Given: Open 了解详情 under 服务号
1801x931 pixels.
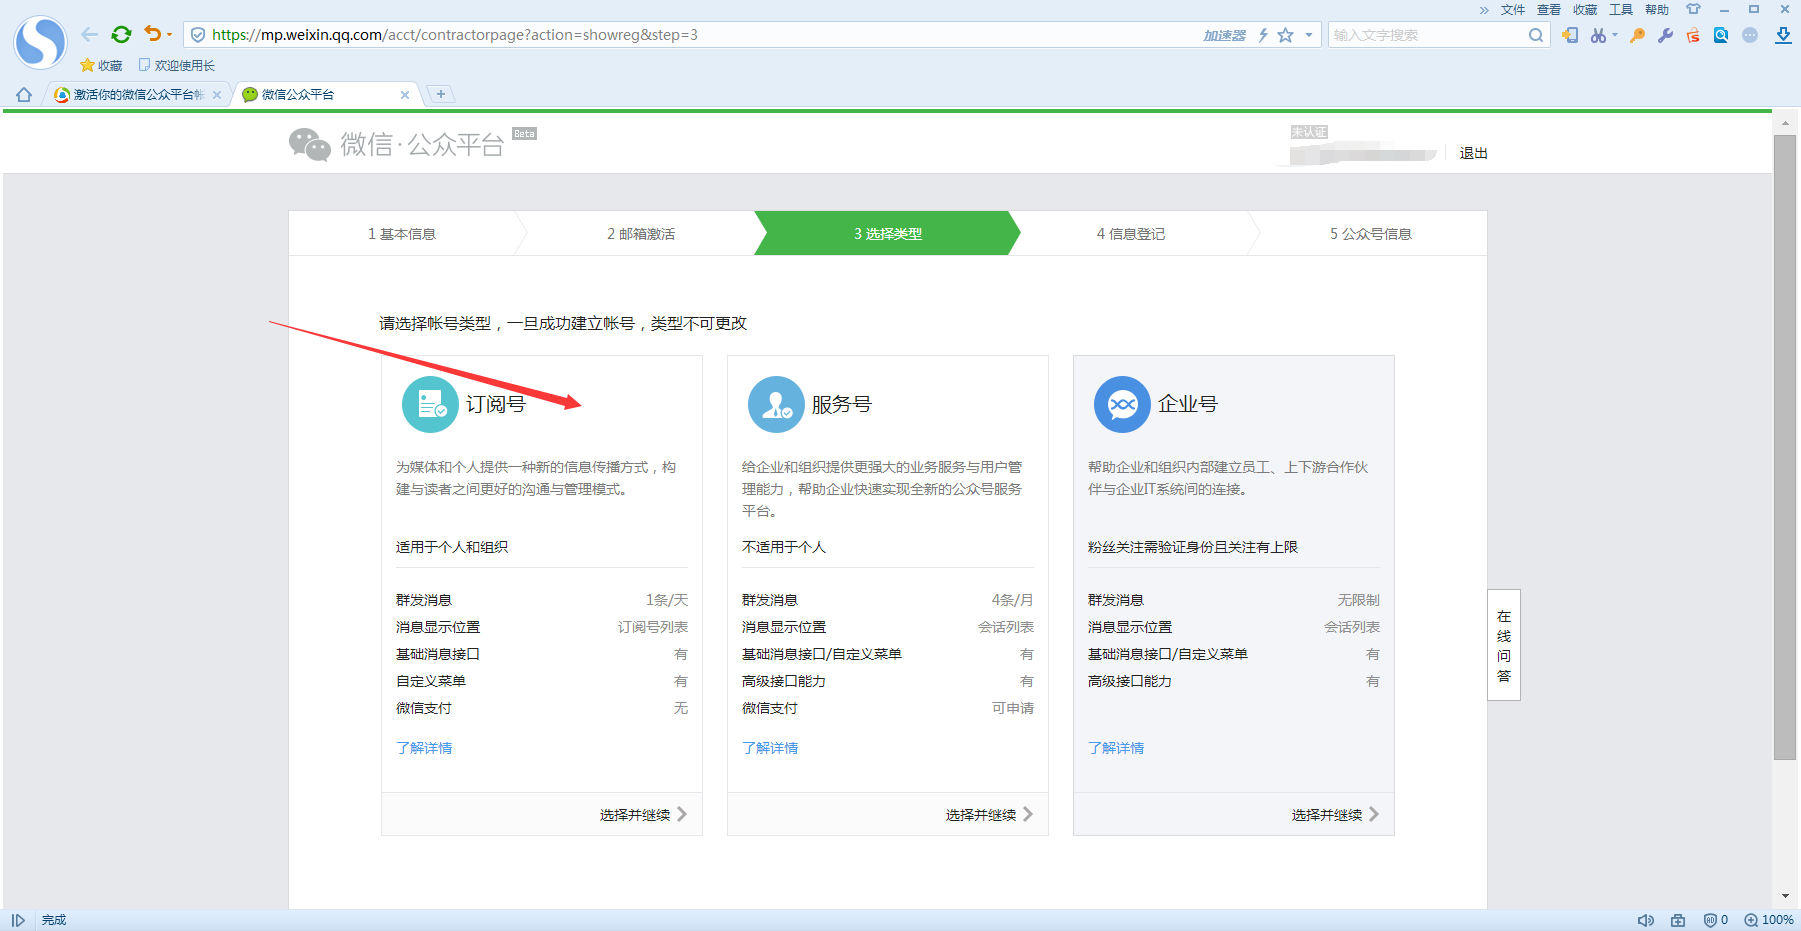Looking at the screenshot, I should 770,748.
